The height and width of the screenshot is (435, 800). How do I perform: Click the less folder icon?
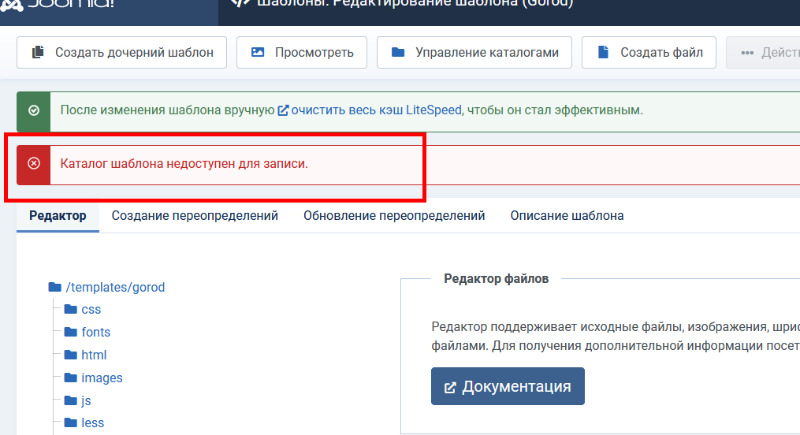click(x=71, y=423)
